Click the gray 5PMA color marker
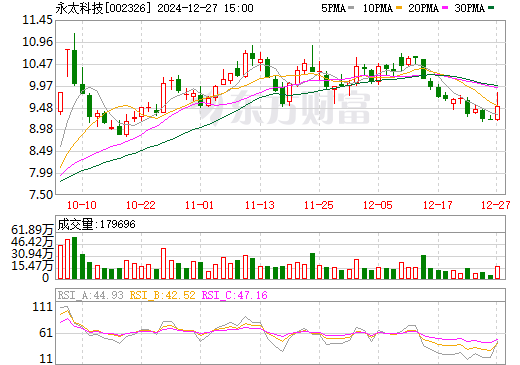Viewport: 520px width, 365px height. tap(351, 8)
